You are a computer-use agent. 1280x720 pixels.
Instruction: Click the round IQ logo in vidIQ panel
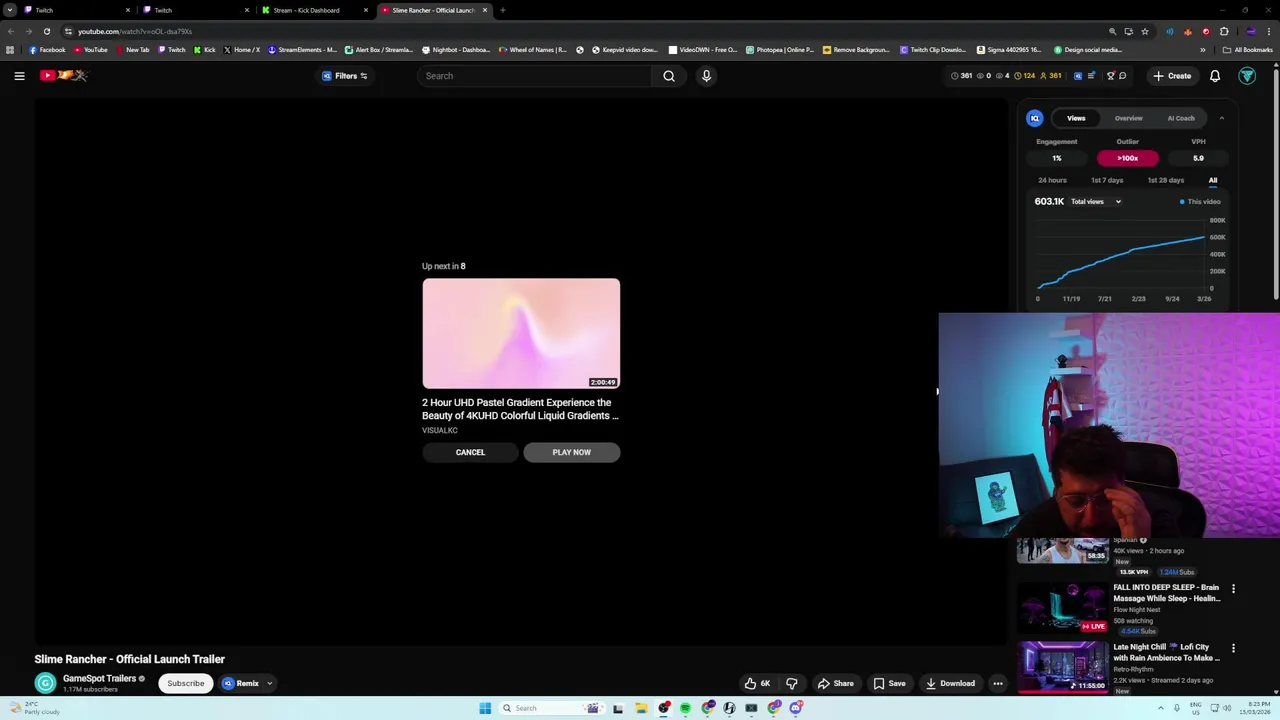(1035, 118)
